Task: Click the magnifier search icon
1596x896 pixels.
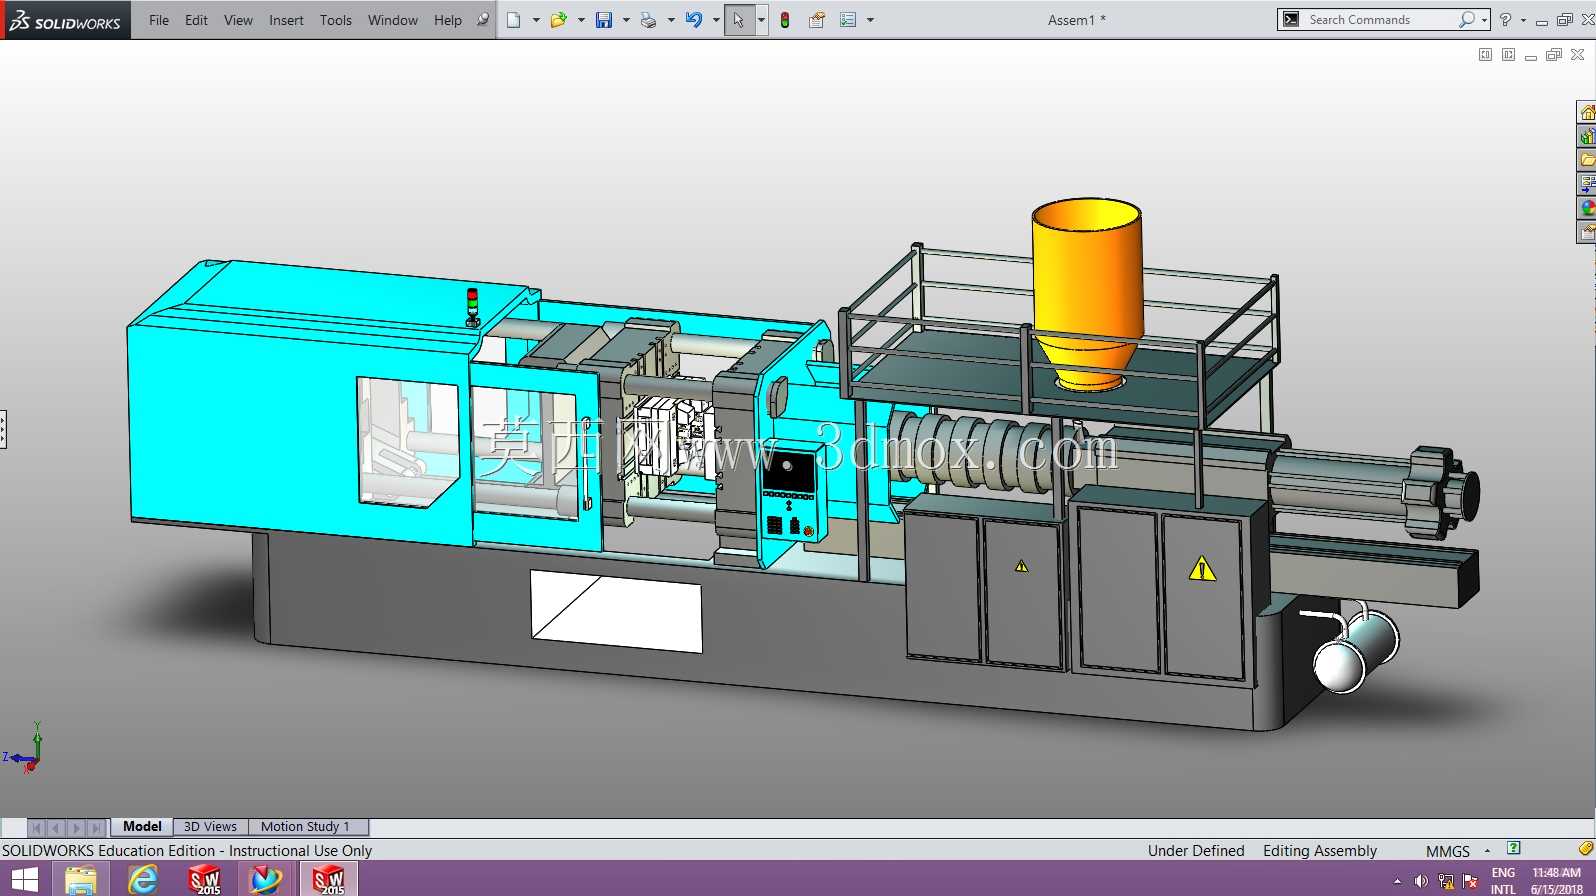Action: tap(1467, 20)
